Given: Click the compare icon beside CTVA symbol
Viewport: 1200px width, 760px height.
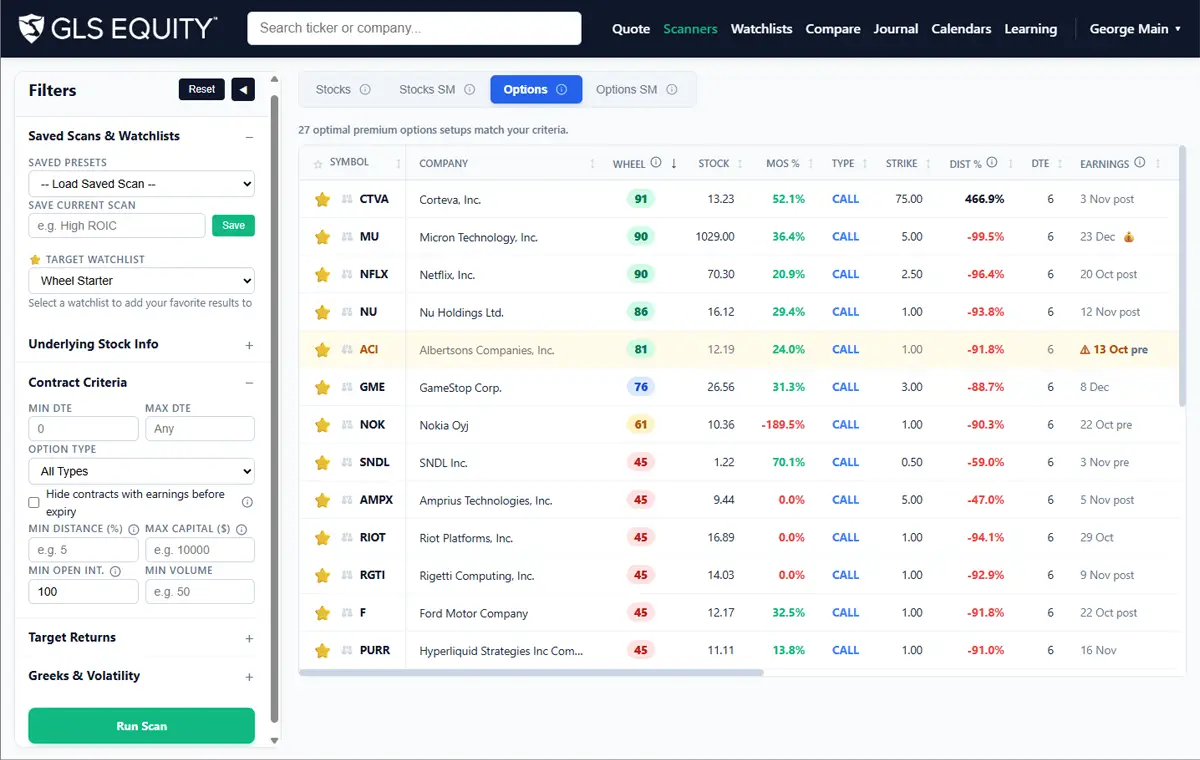Looking at the screenshot, I should 346,200.
